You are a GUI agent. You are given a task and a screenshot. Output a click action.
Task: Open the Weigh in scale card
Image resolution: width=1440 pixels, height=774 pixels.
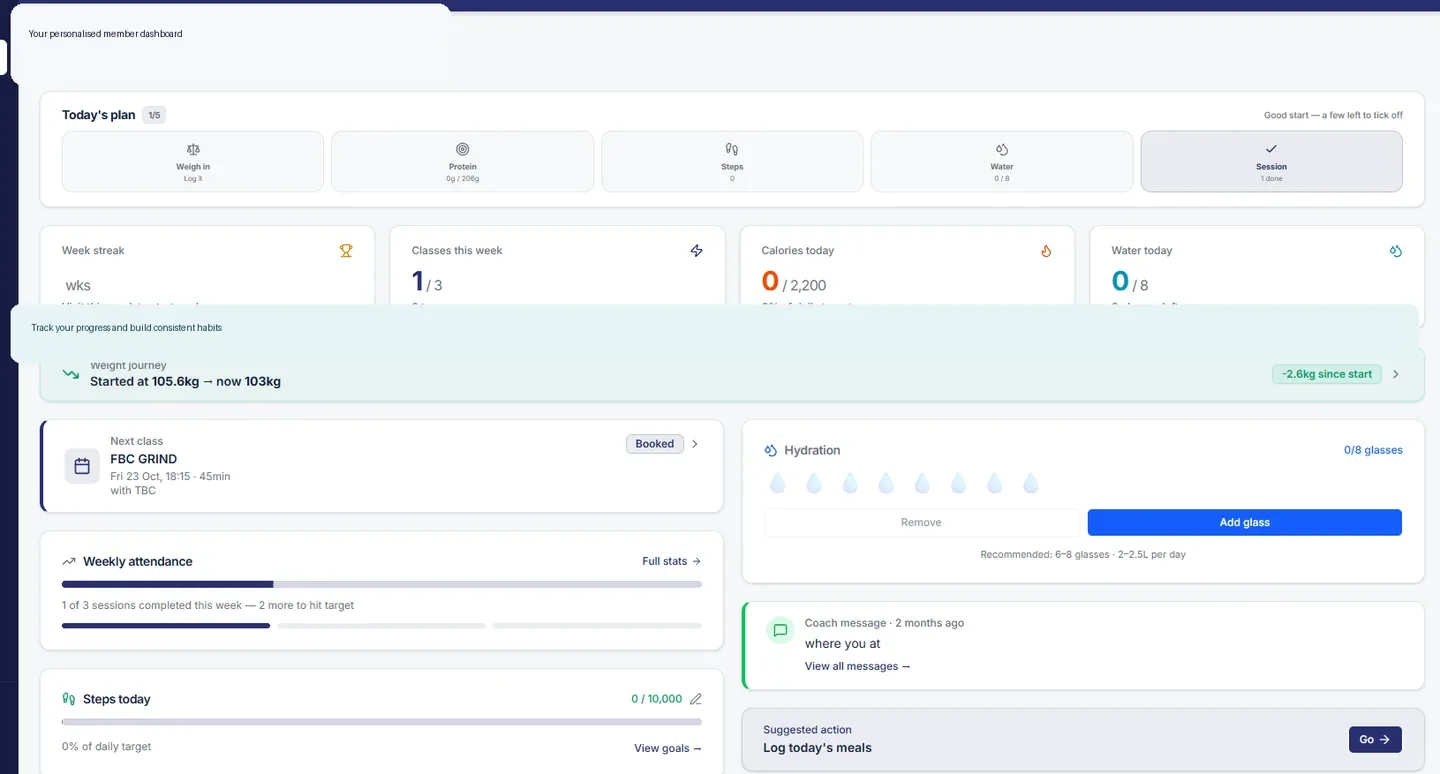click(x=193, y=161)
